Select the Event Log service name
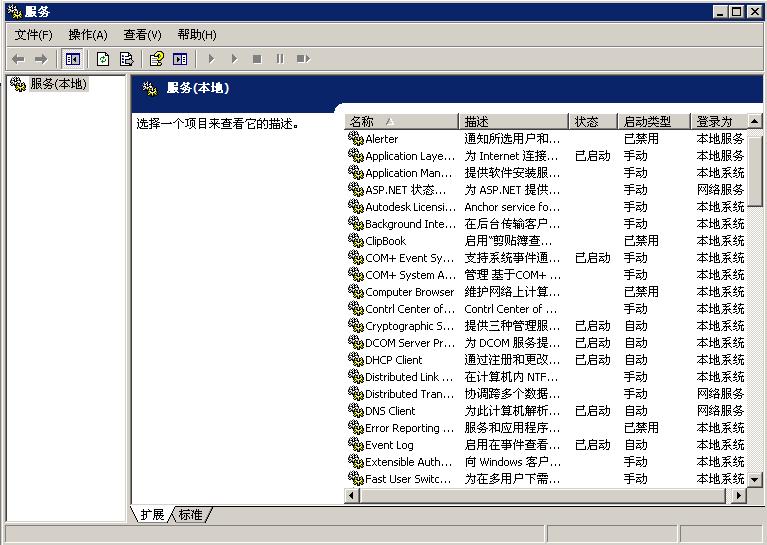This screenshot has width=767, height=545. pos(389,445)
